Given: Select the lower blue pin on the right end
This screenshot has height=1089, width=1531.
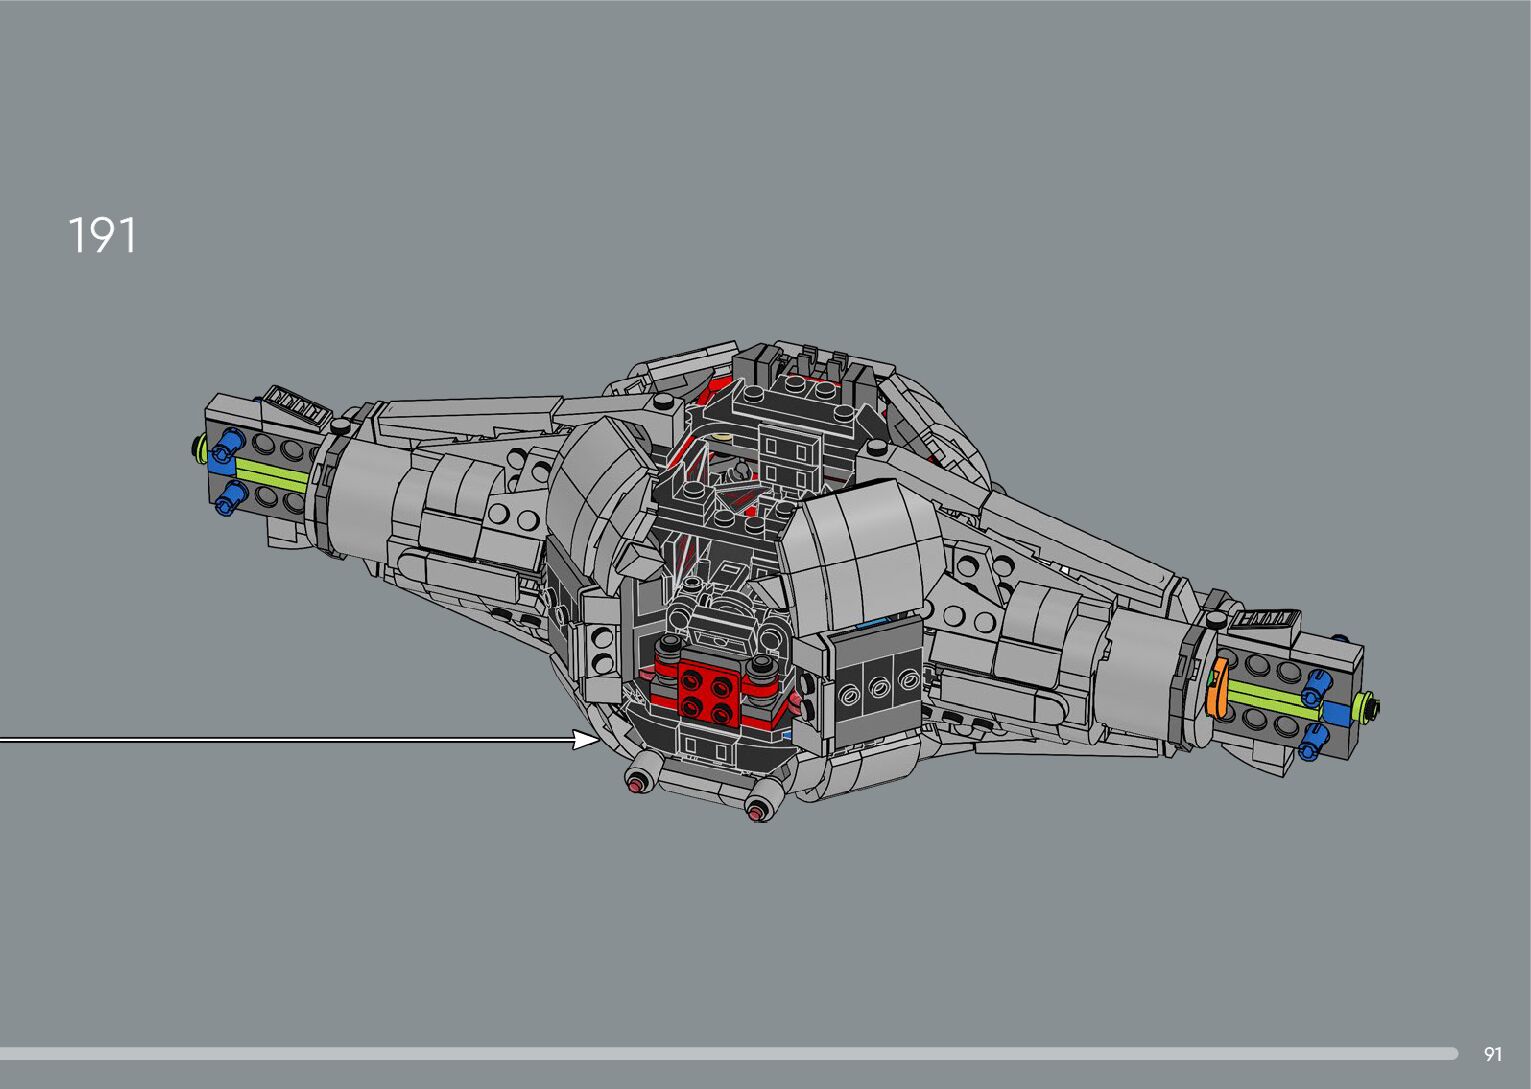Looking at the screenshot, I should [1313, 741].
